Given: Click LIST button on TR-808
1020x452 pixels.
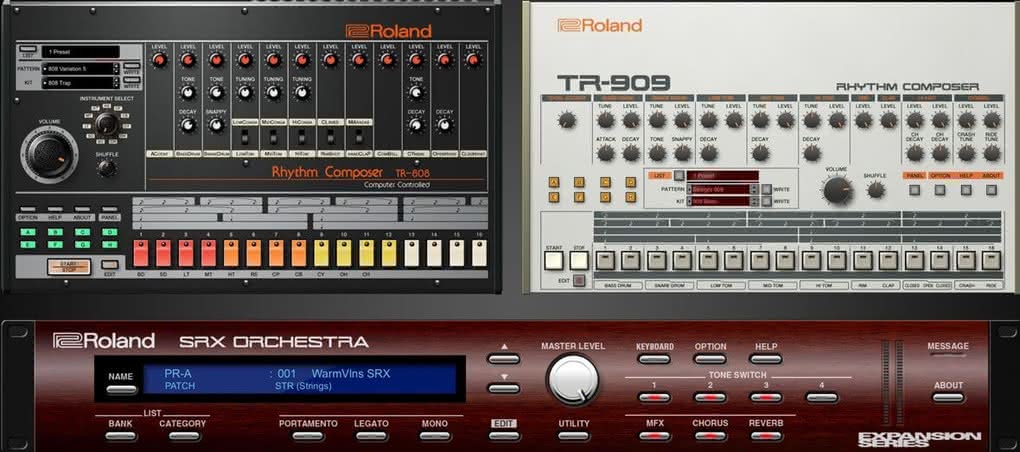Looking at the screenshot, I should coord(28,49).
